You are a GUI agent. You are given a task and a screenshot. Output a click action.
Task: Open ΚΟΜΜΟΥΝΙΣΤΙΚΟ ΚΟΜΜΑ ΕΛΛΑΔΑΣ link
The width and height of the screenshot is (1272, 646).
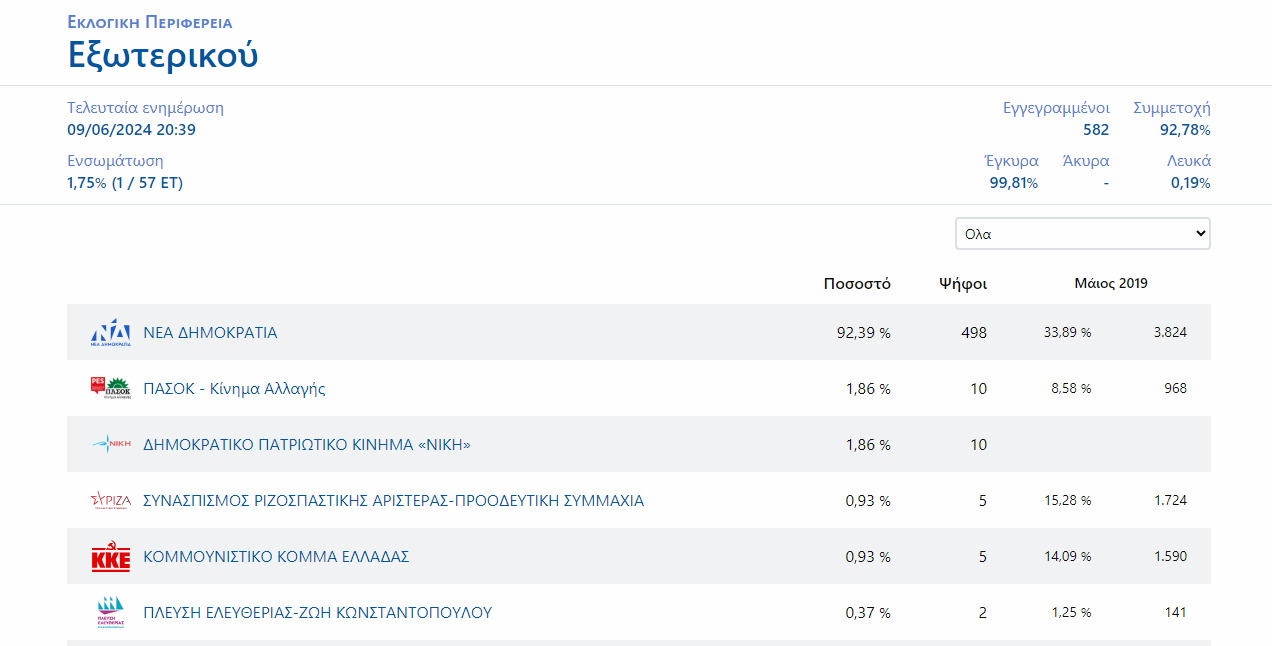276,557
